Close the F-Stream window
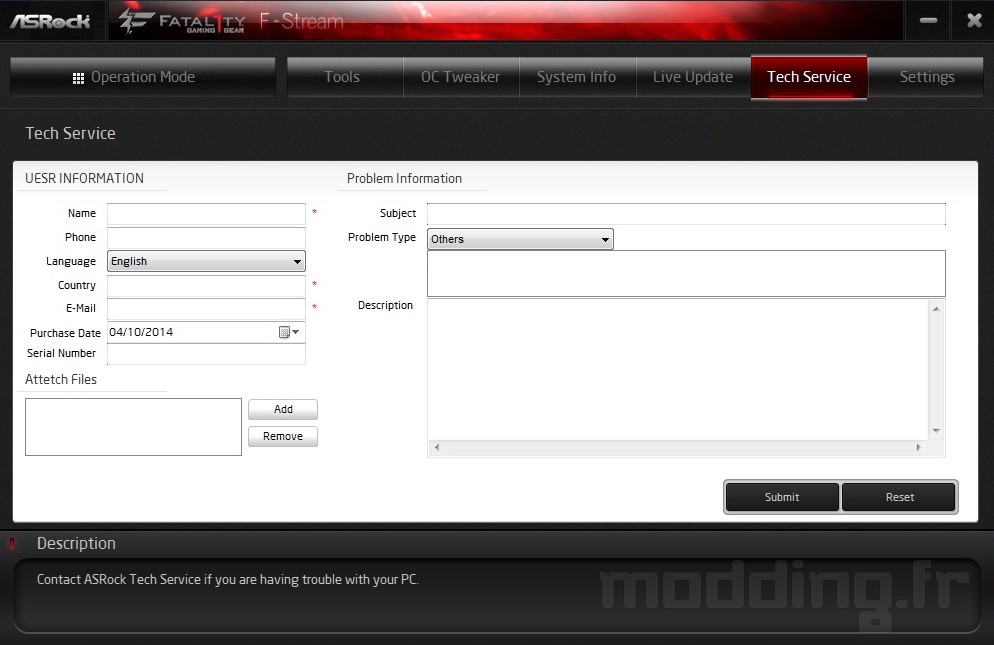 (x=974, y=20)
